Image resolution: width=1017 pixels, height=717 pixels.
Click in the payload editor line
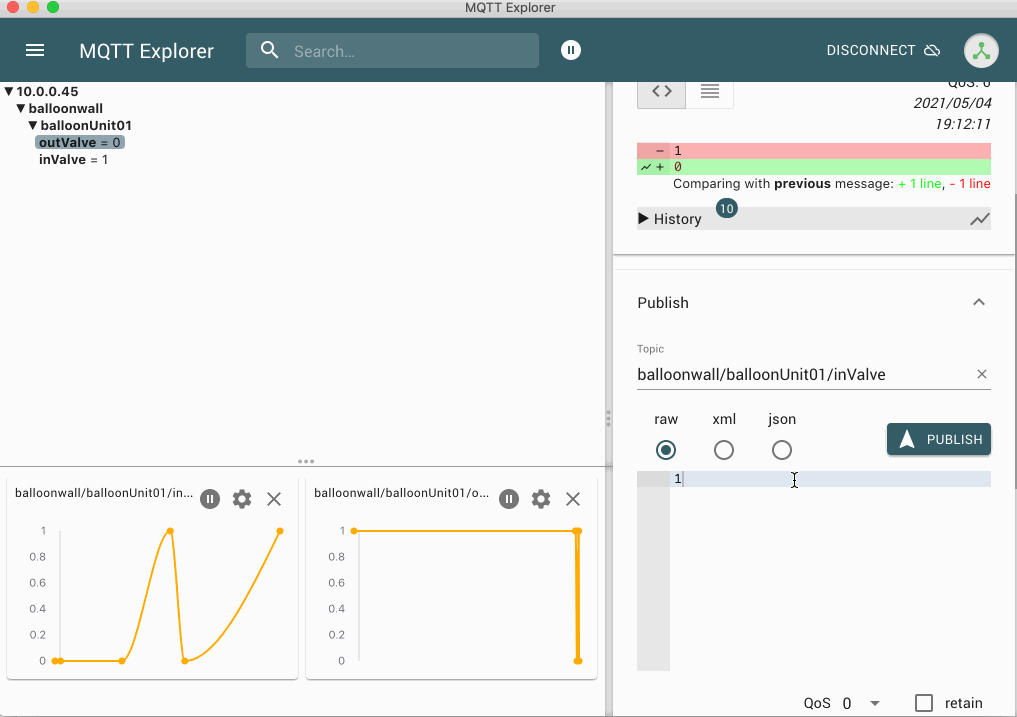pos(830,479)
